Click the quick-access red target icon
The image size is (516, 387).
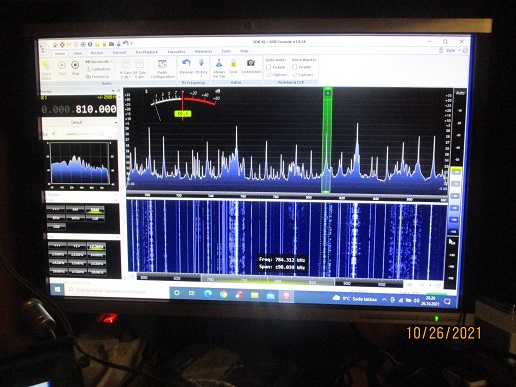[62, 44]
